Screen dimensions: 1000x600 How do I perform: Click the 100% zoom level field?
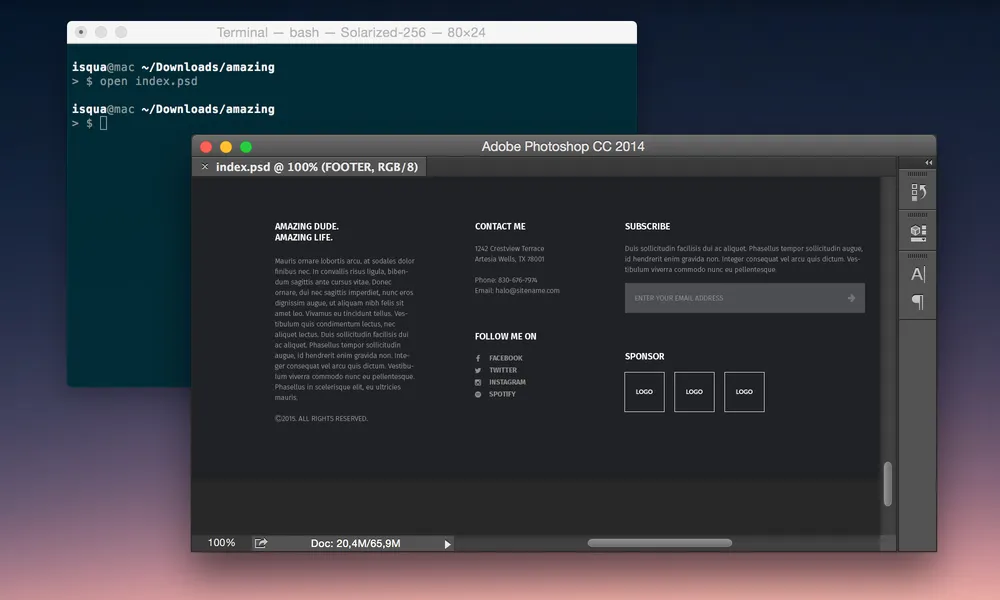tap(221, 543)
